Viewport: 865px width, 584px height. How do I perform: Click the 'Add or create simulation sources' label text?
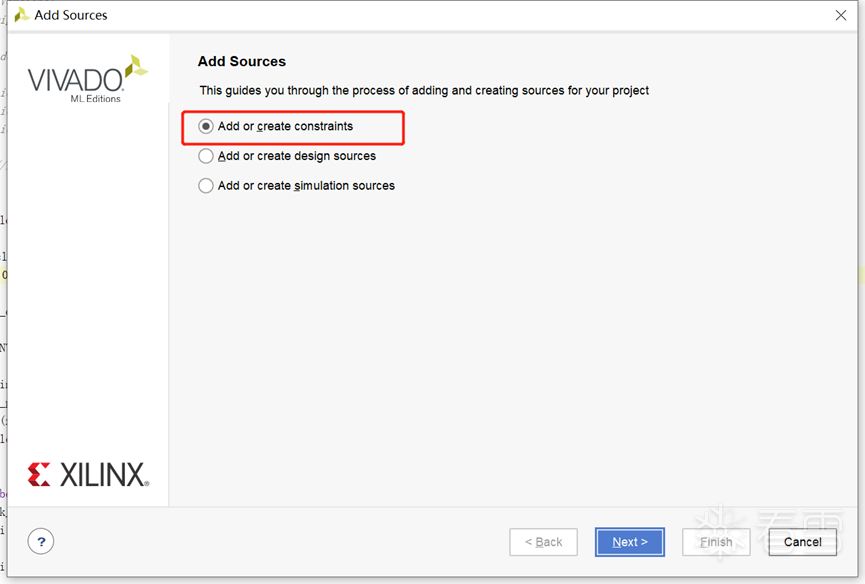pyautogui.click(x=306, y=186)
